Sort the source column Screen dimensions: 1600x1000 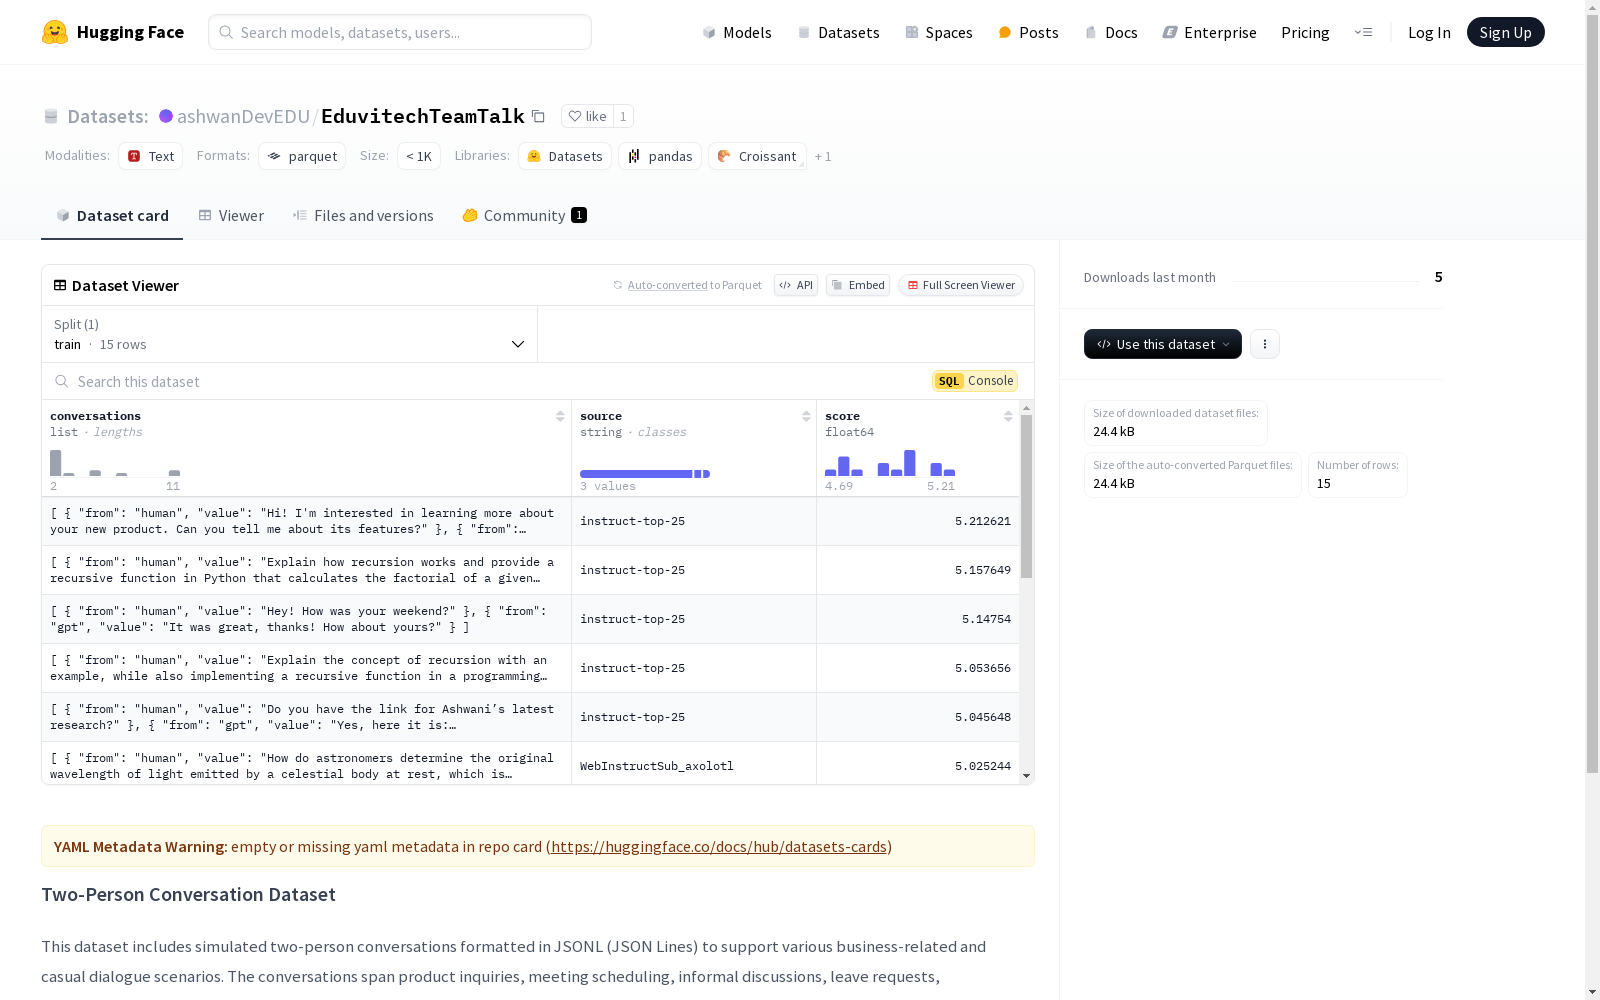pos(806,416)
